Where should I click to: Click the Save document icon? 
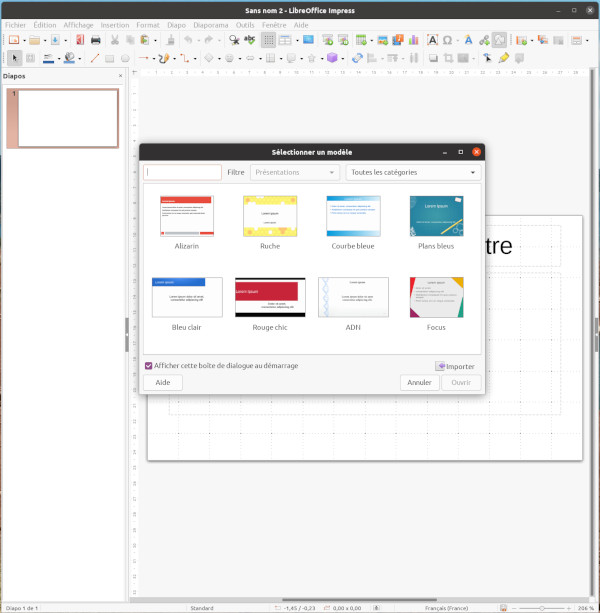[56, 40]
